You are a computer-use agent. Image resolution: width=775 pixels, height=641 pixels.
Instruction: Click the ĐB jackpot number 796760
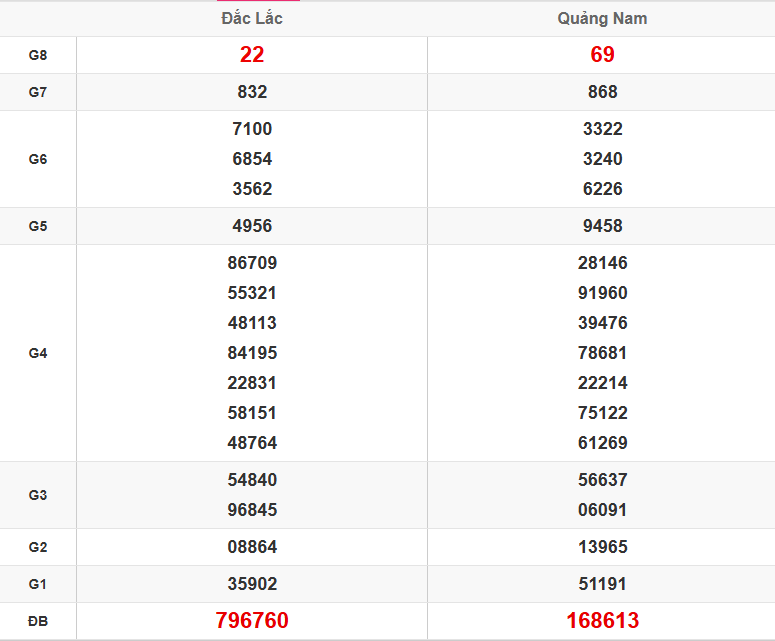252,621
